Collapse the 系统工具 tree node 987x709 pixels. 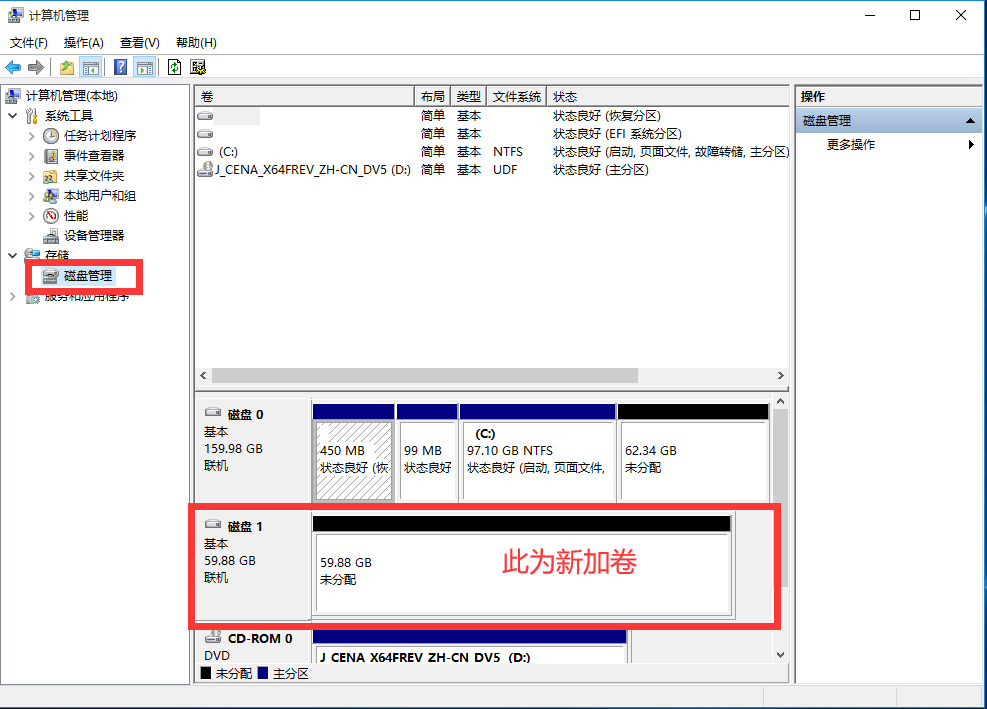13,116
